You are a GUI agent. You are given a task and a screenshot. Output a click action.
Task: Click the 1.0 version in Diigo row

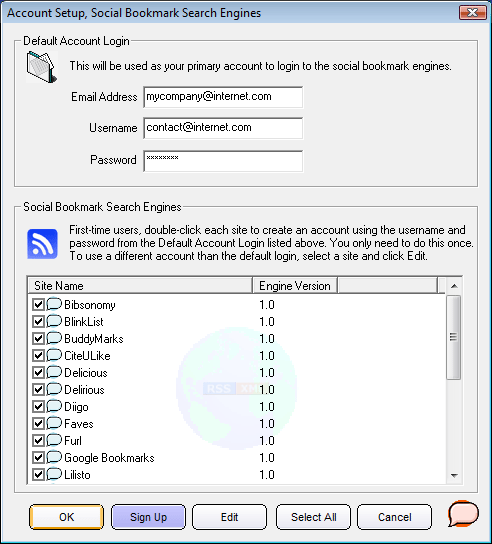pyautogui.click(x=267, y=407)
